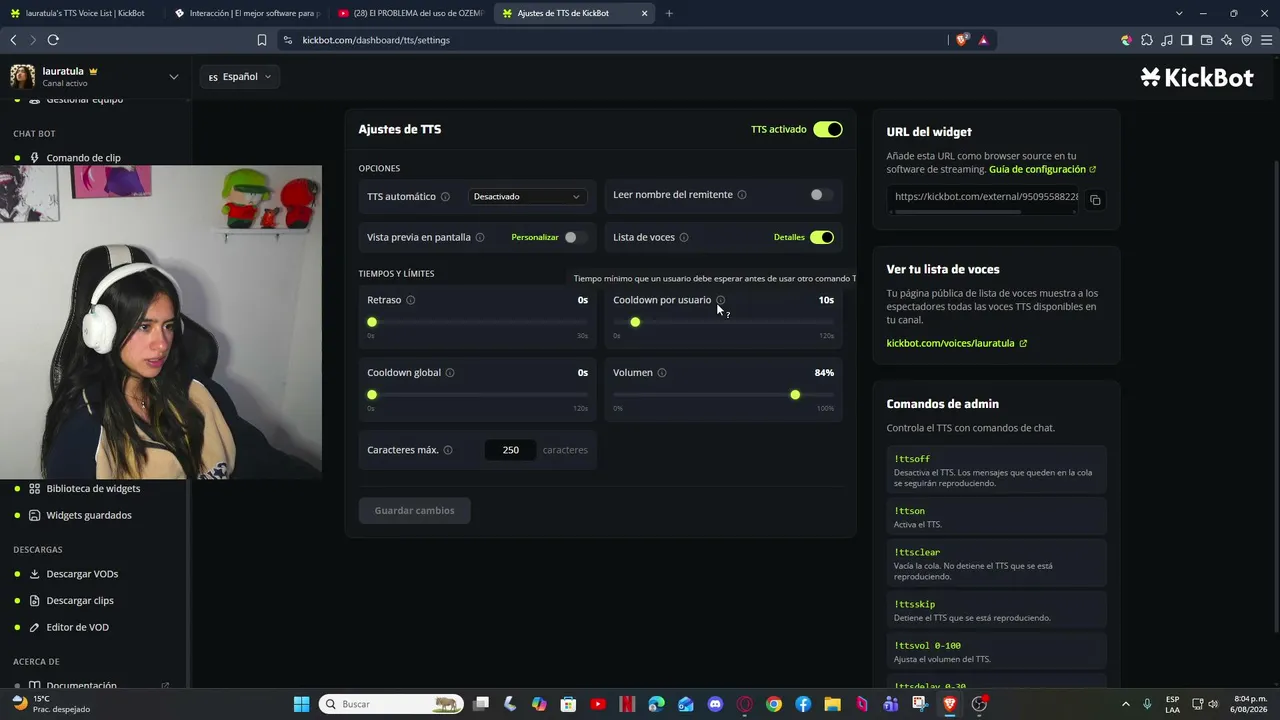Screen dimensions: 1280x720
Task: Click the Cooldown global slider handle
Action: (372, 395)
